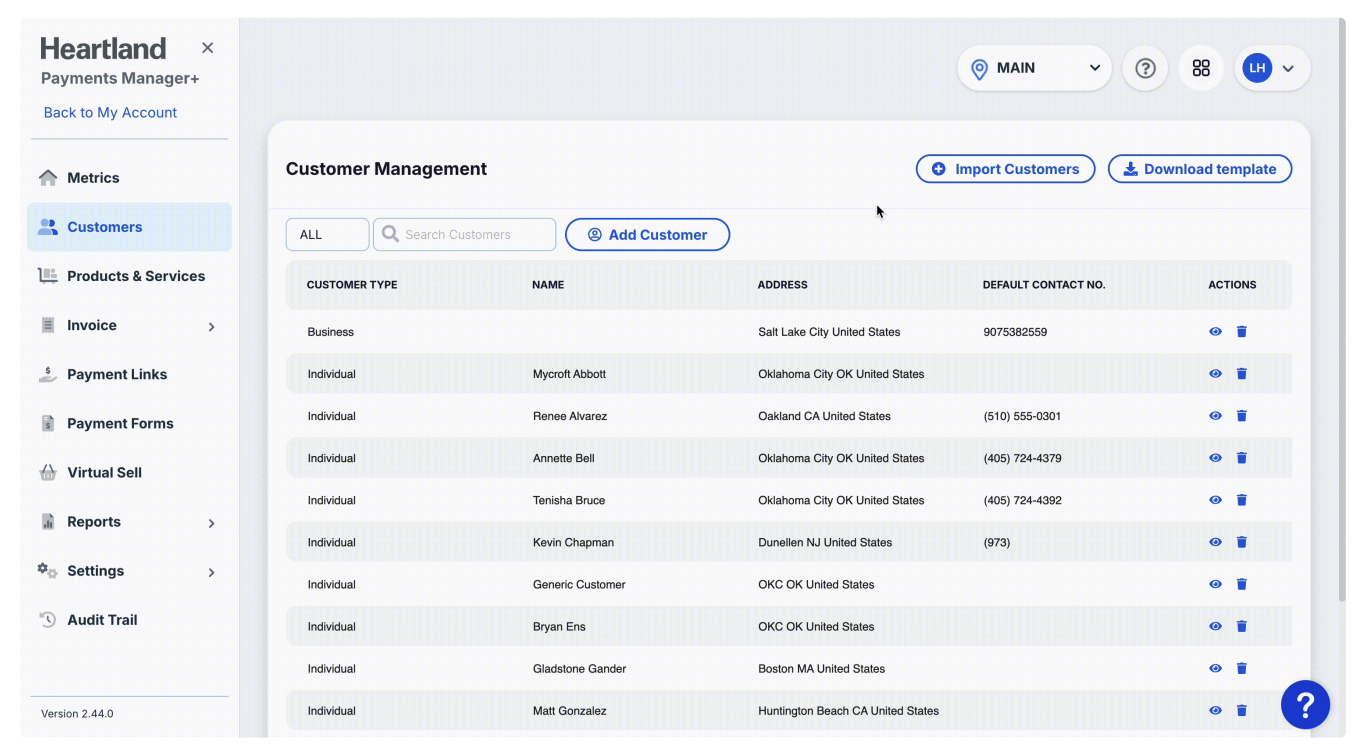The image size is (1366, 754).
Task: Go to Audit Trail in sidebar
Action: (102, 620)
